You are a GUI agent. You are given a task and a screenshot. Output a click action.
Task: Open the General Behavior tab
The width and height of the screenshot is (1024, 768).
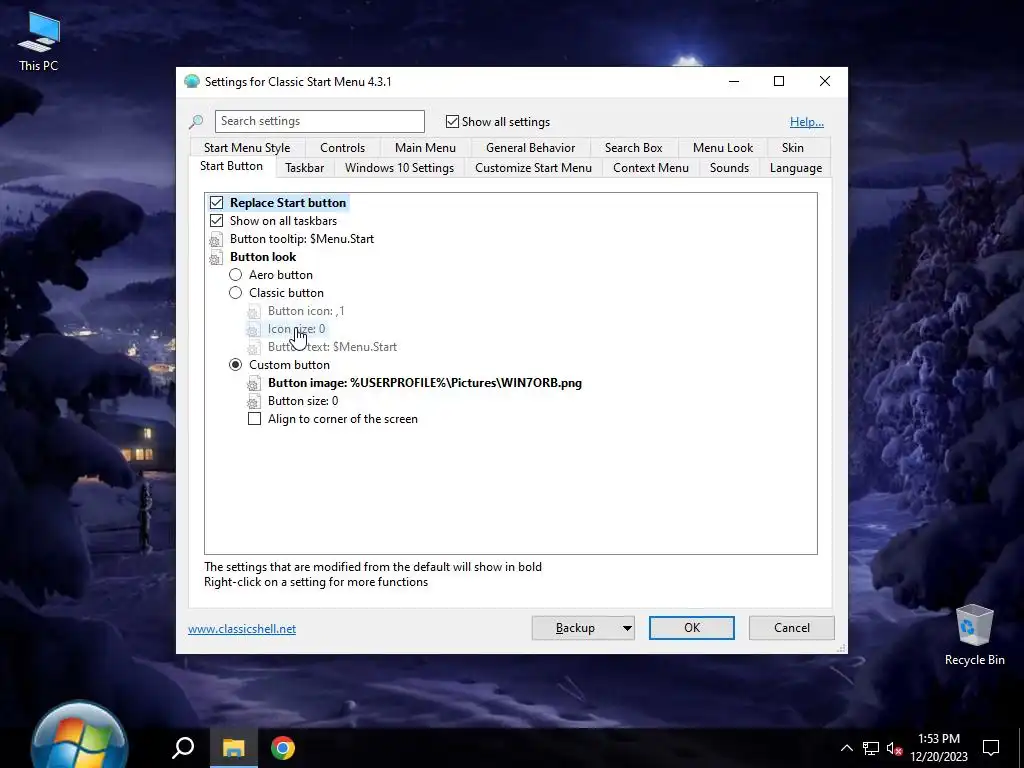(x=530, y=148)
